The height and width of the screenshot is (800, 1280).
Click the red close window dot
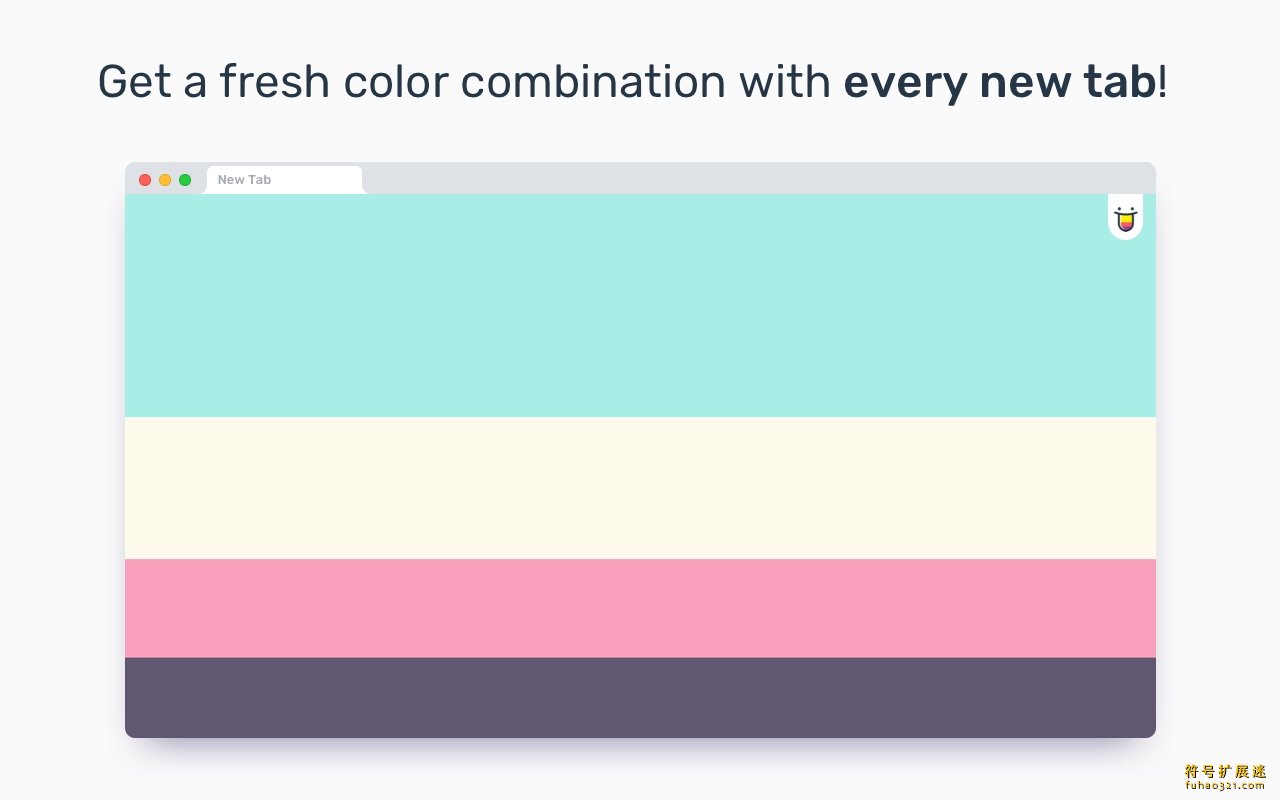coord(145,180)
